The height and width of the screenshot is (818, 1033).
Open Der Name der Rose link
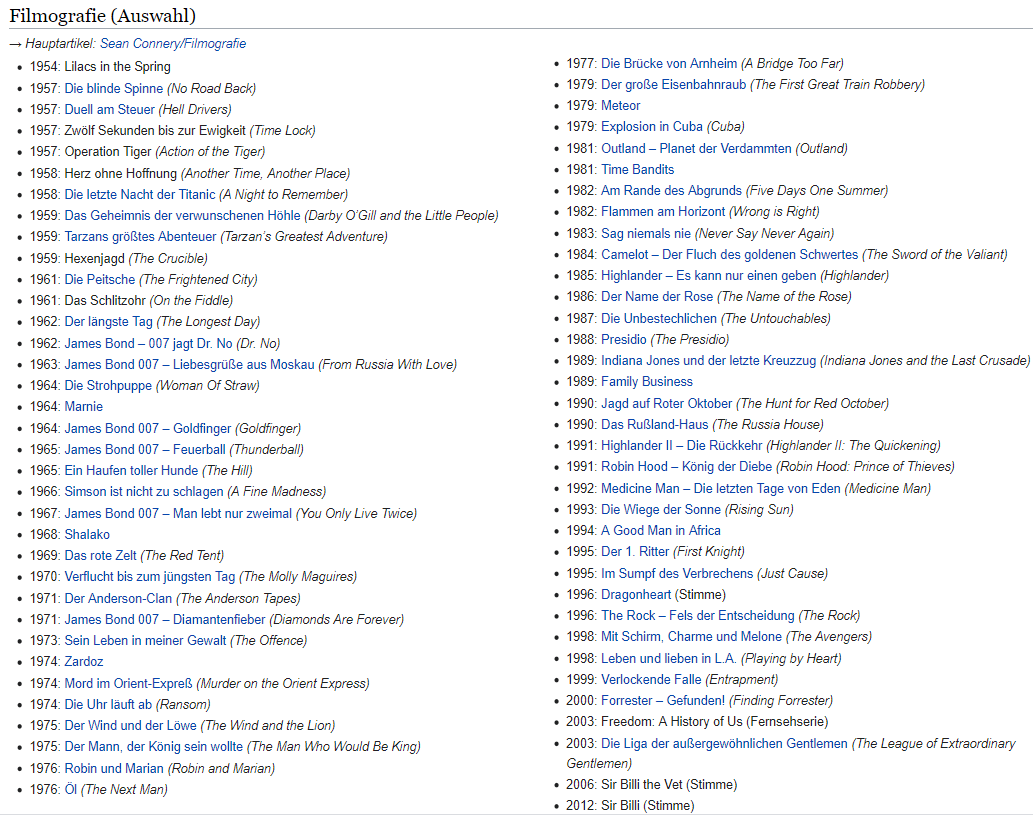click(x=657, y=296)
